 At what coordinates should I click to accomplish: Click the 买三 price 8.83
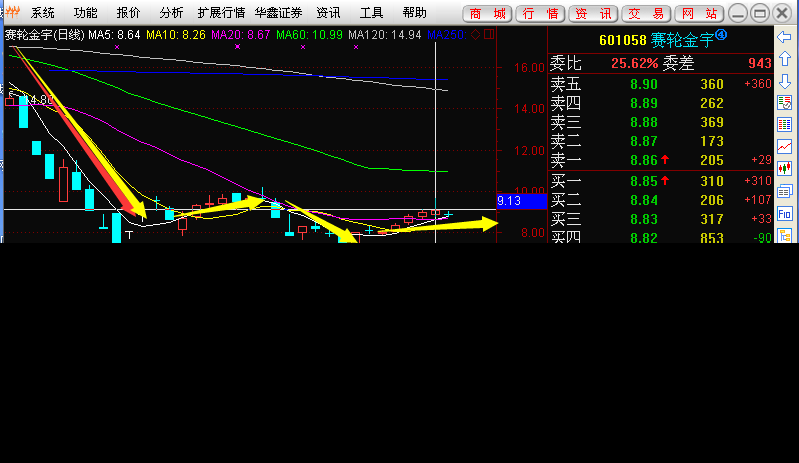[644, 220]
